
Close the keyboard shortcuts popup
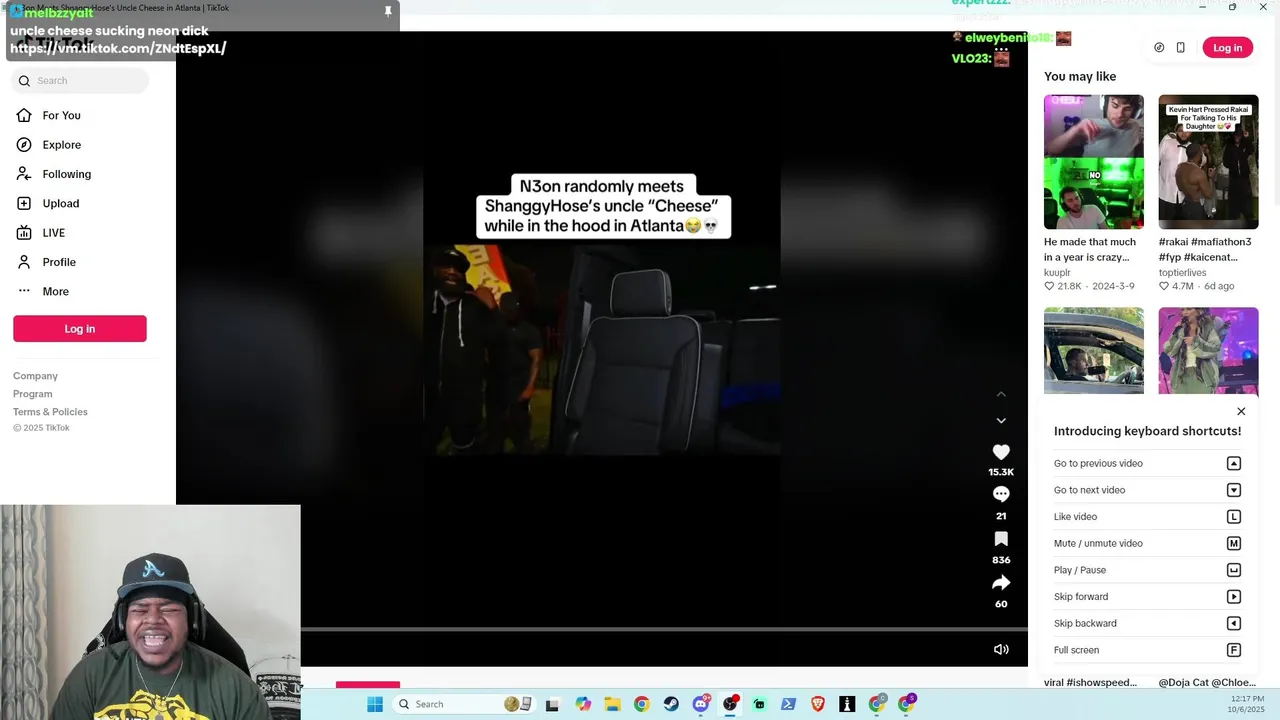tap(1241, 411)
